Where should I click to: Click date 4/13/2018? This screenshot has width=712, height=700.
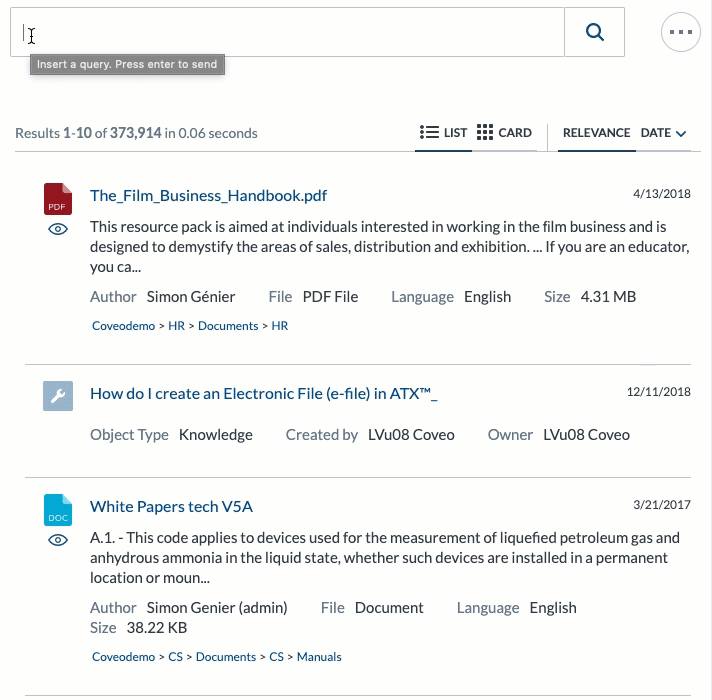[x=662, y=194]
